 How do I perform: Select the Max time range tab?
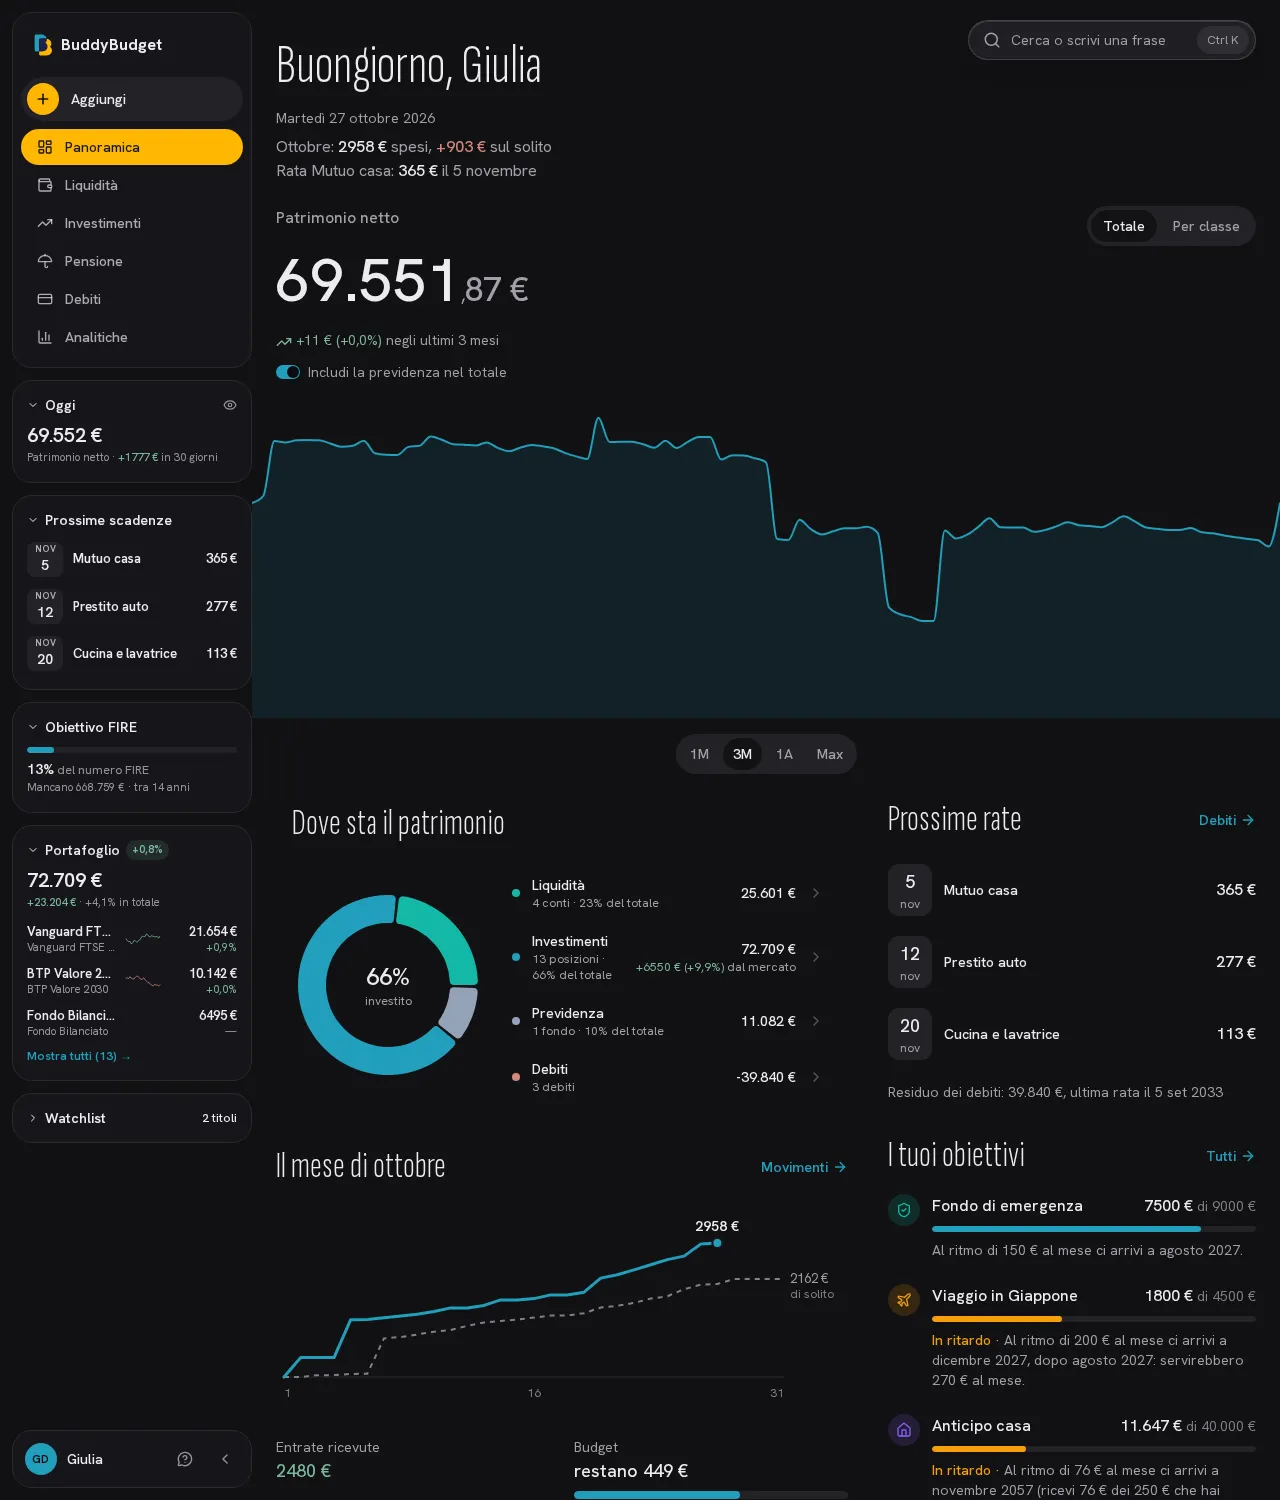point(830,754)
